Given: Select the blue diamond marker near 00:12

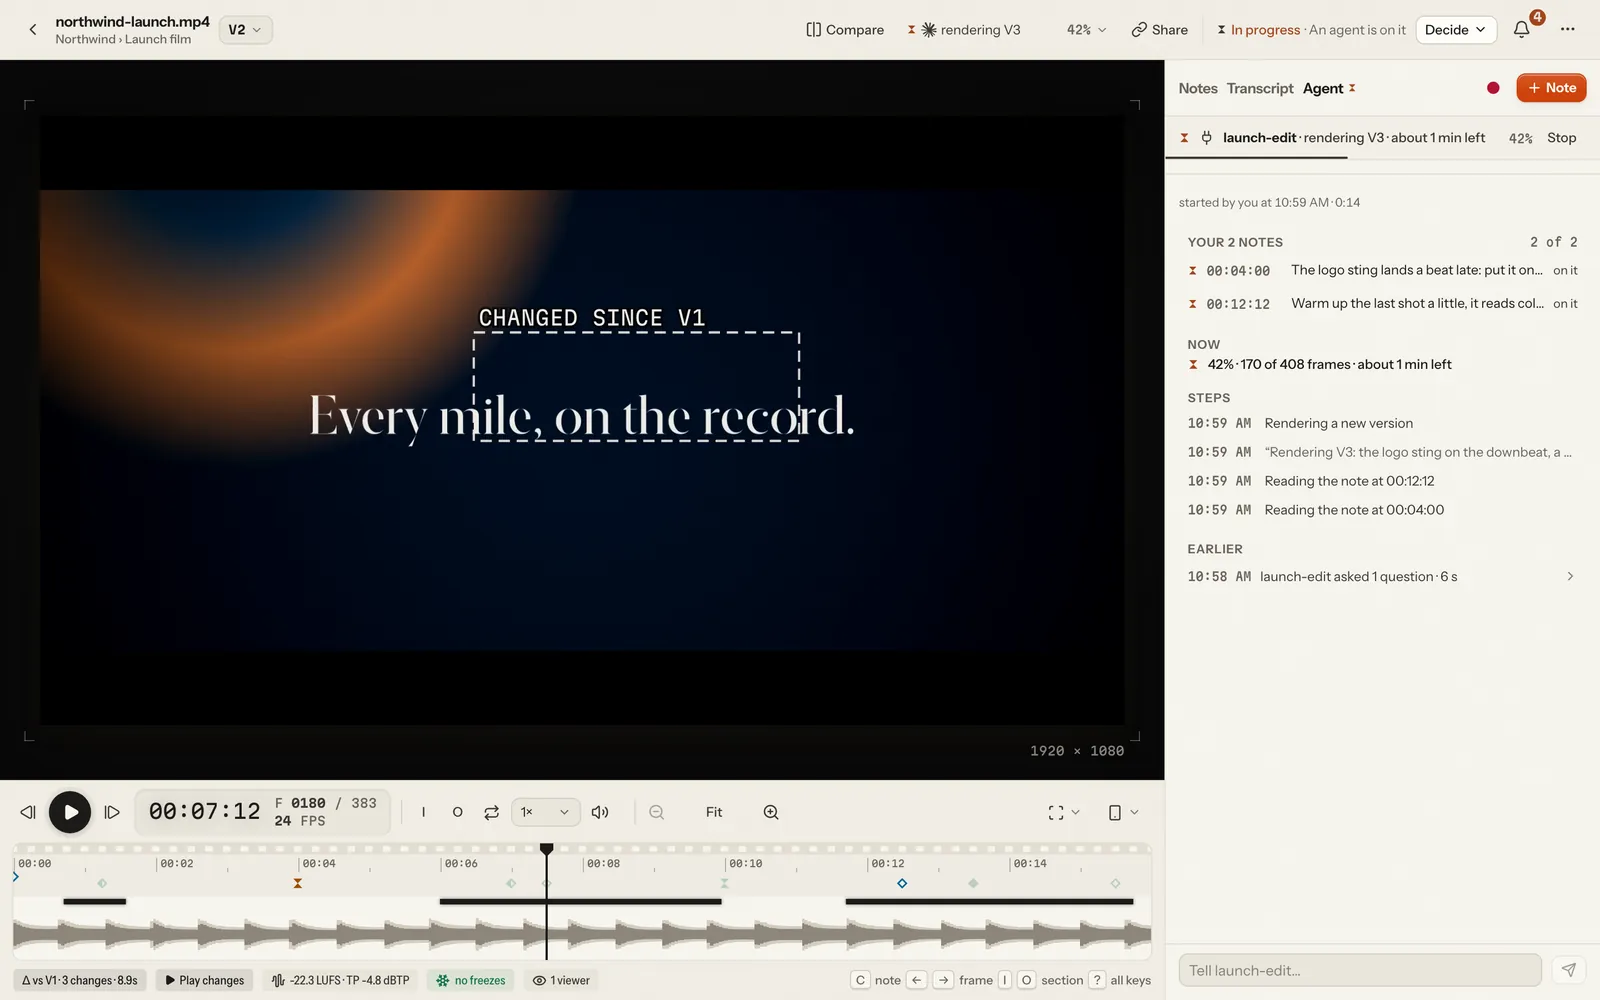Looking at the screenshot, I should 902,883.
